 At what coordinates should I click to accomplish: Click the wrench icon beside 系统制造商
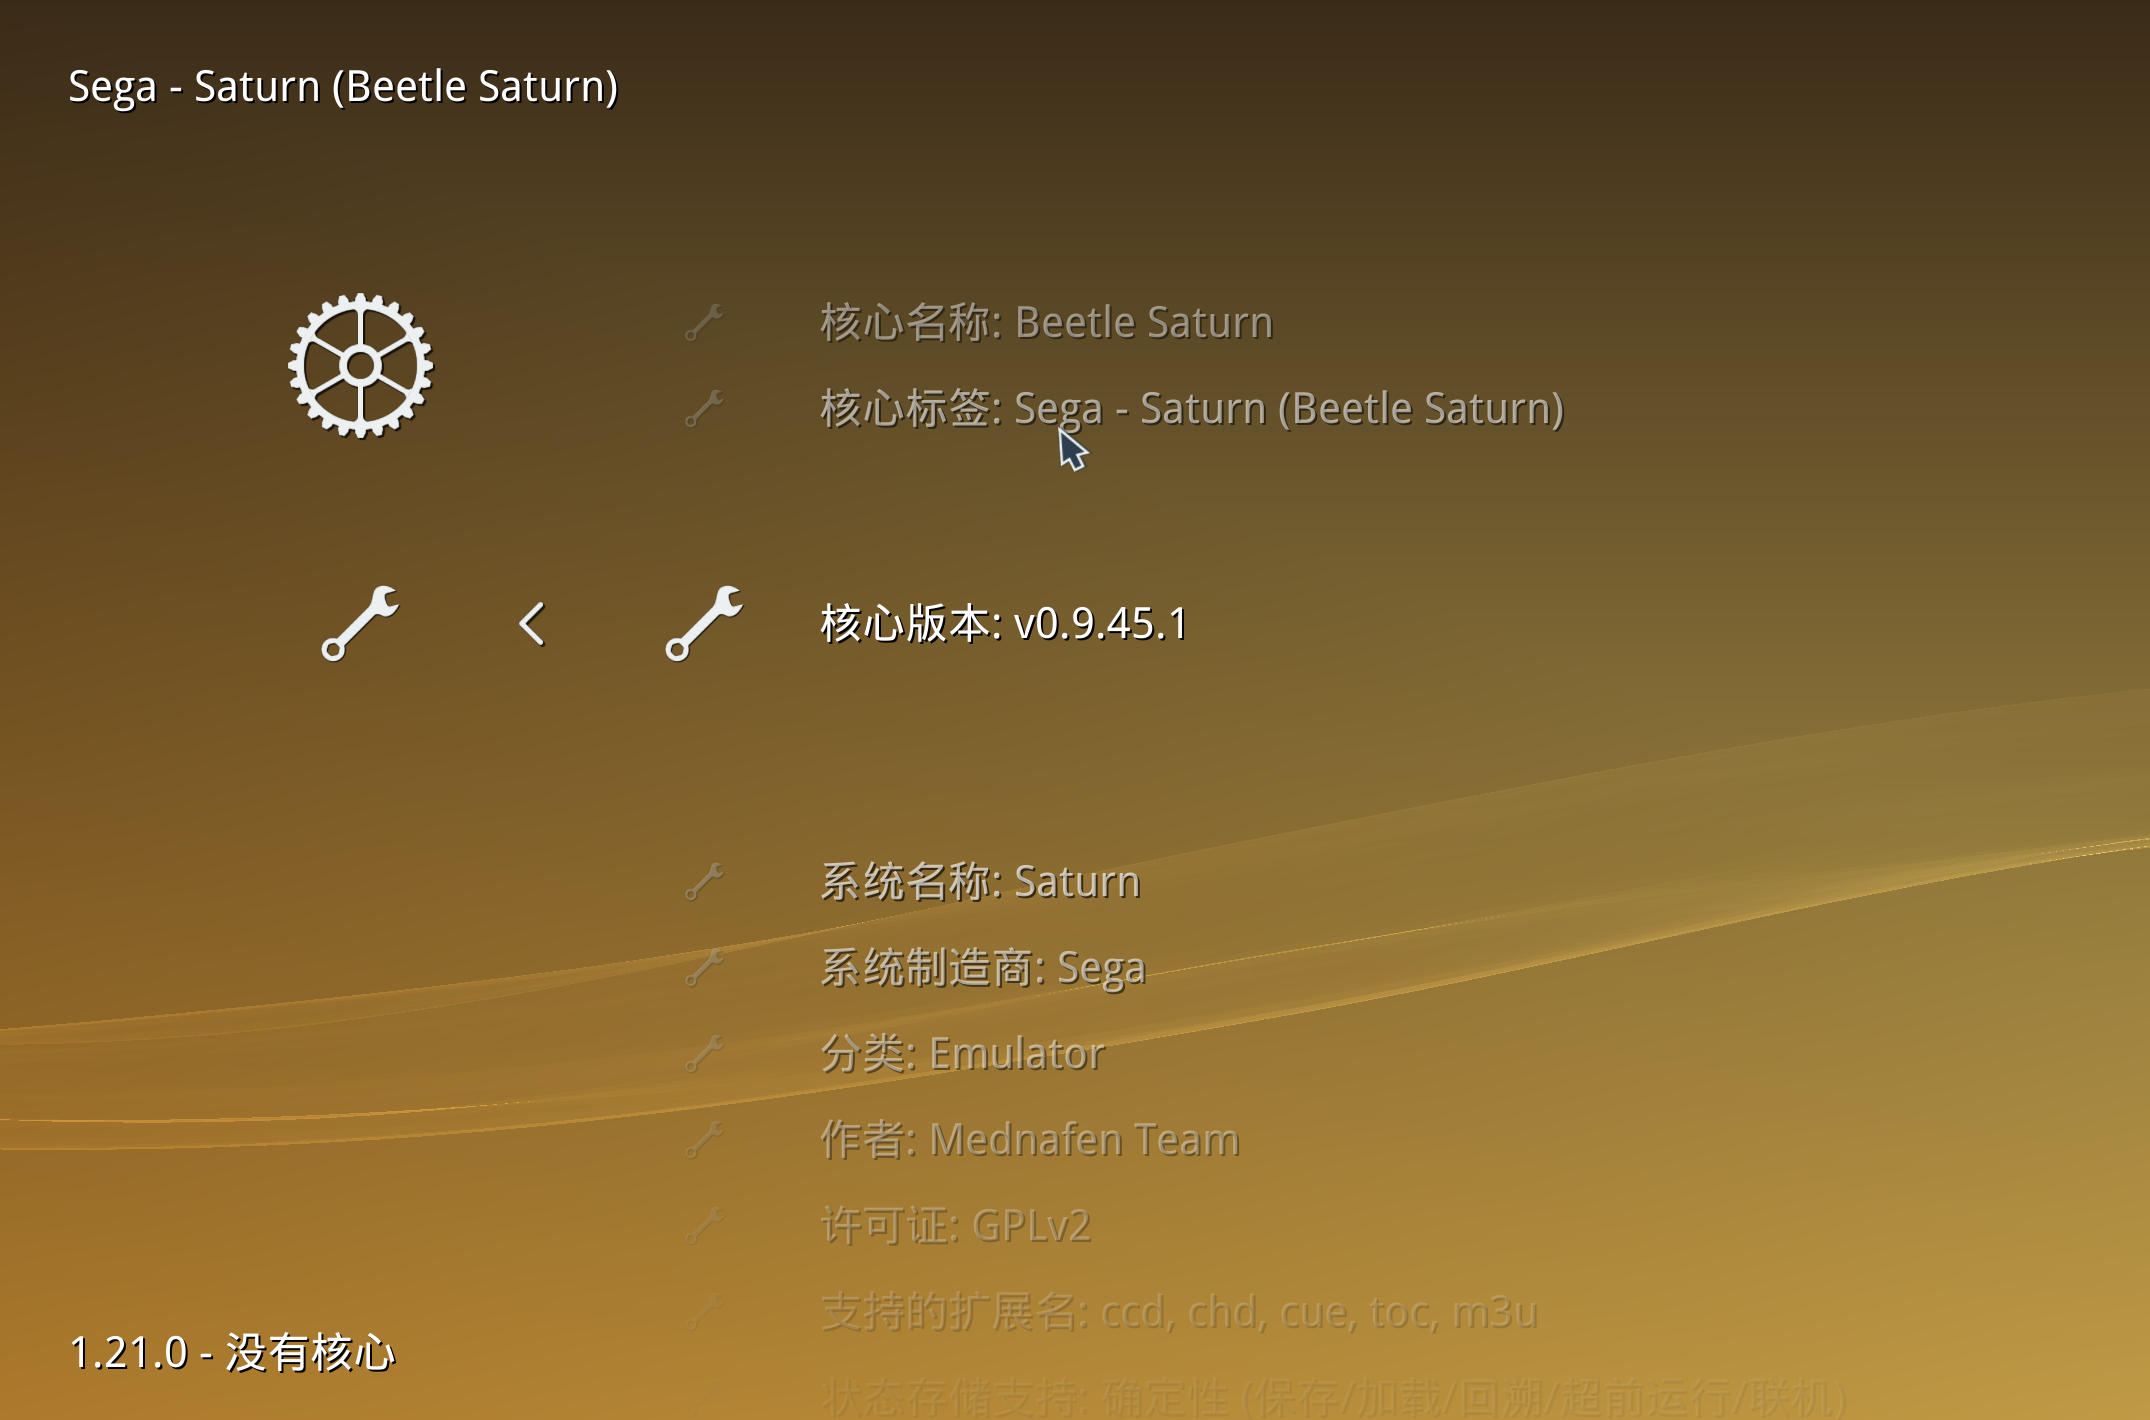point(704,968)
